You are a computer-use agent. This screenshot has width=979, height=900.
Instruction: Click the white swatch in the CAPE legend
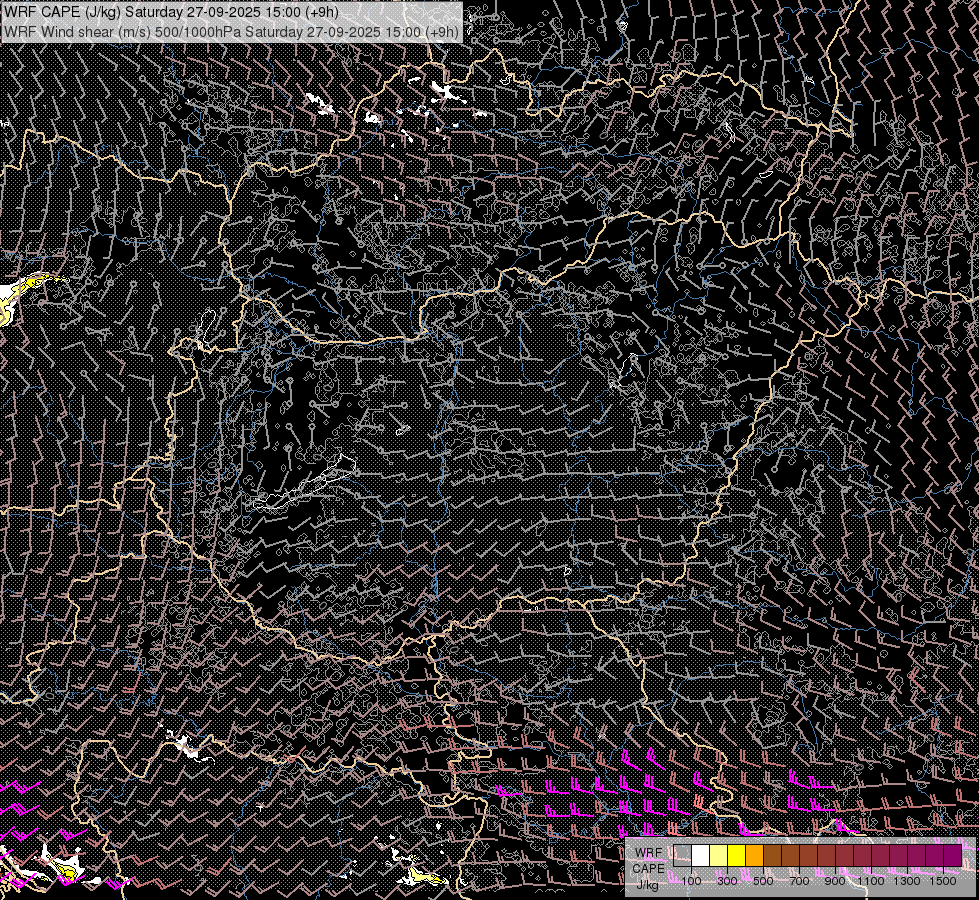click(701, 855)
